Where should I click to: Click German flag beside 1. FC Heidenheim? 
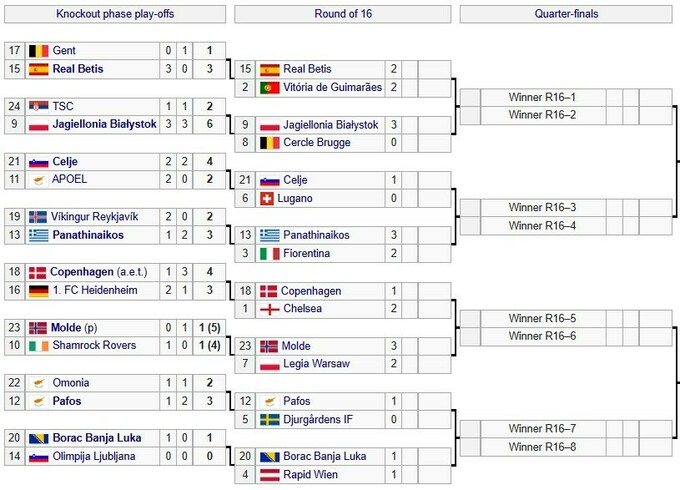pos(38,290)
